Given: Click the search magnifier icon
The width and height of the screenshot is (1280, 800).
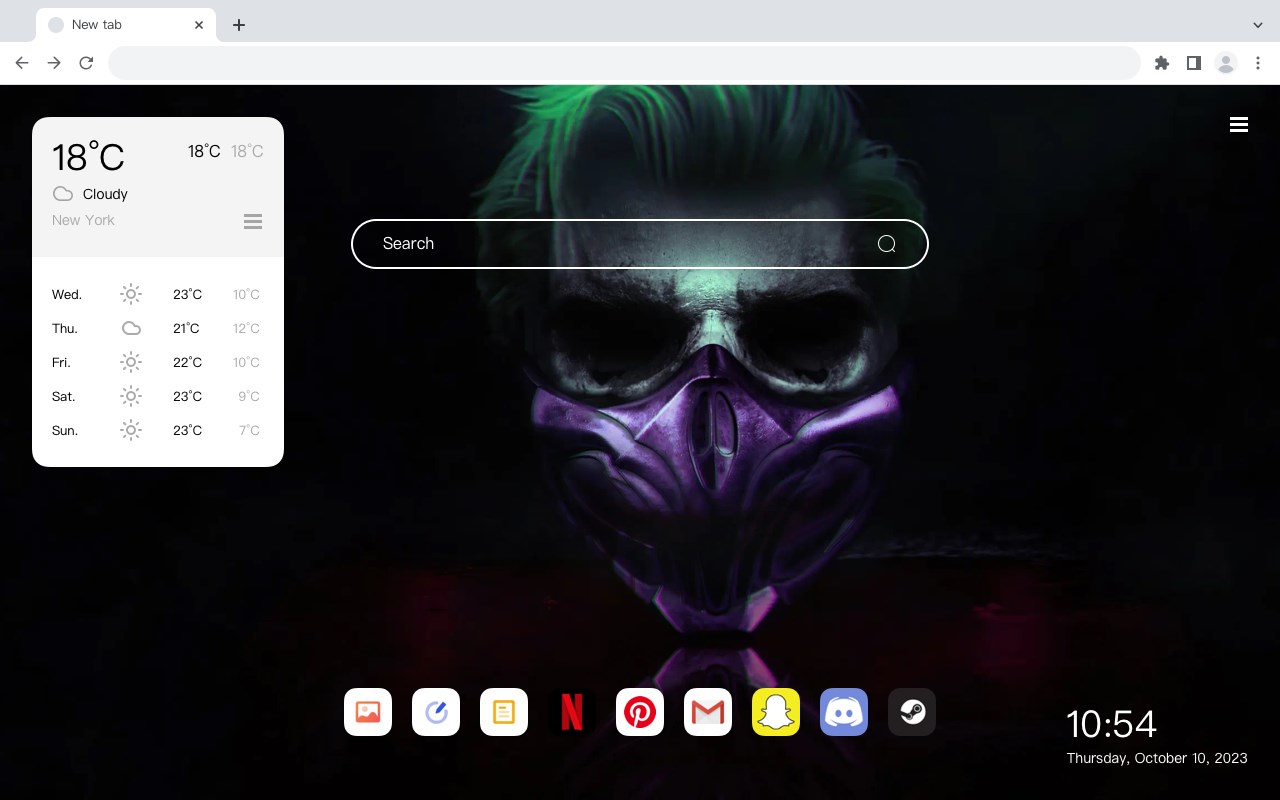Looking at the screenshot, I should [x=886, y=244].
